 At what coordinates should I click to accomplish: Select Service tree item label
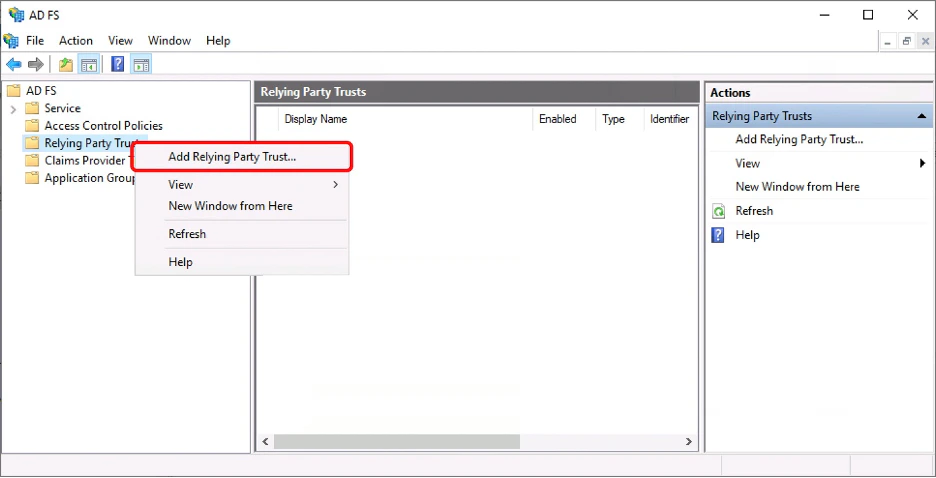tap(62, 109)
